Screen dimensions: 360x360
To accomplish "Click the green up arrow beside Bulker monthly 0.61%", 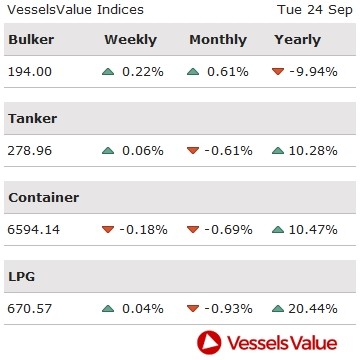I will pos(193,71).
